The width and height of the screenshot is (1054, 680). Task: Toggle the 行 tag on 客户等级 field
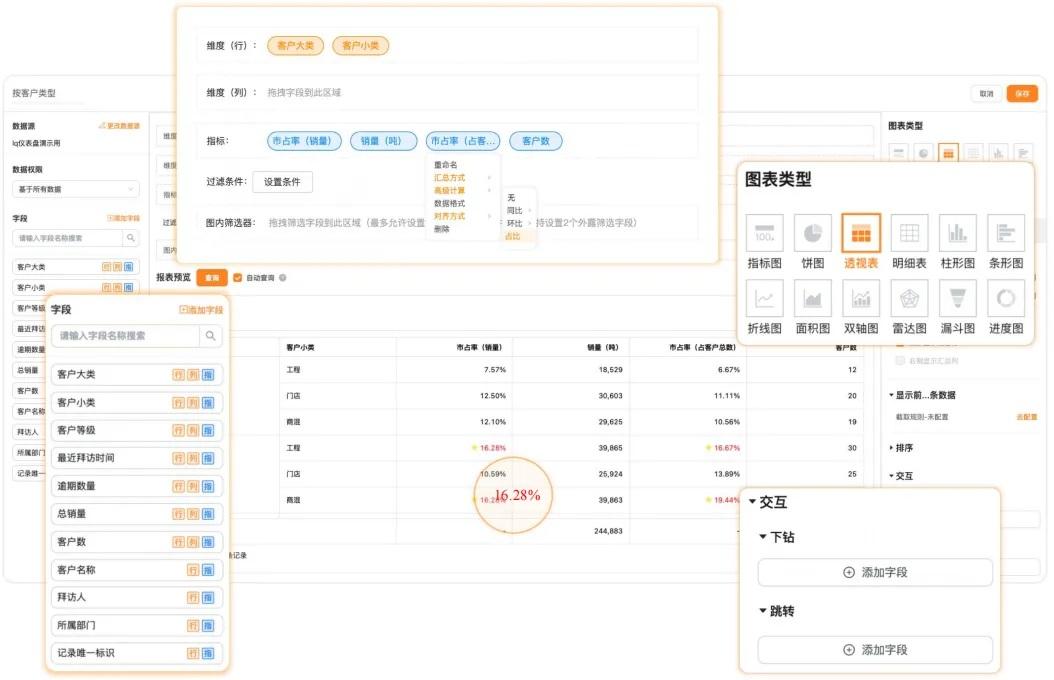pyautogui.click(x=179, y=430)
